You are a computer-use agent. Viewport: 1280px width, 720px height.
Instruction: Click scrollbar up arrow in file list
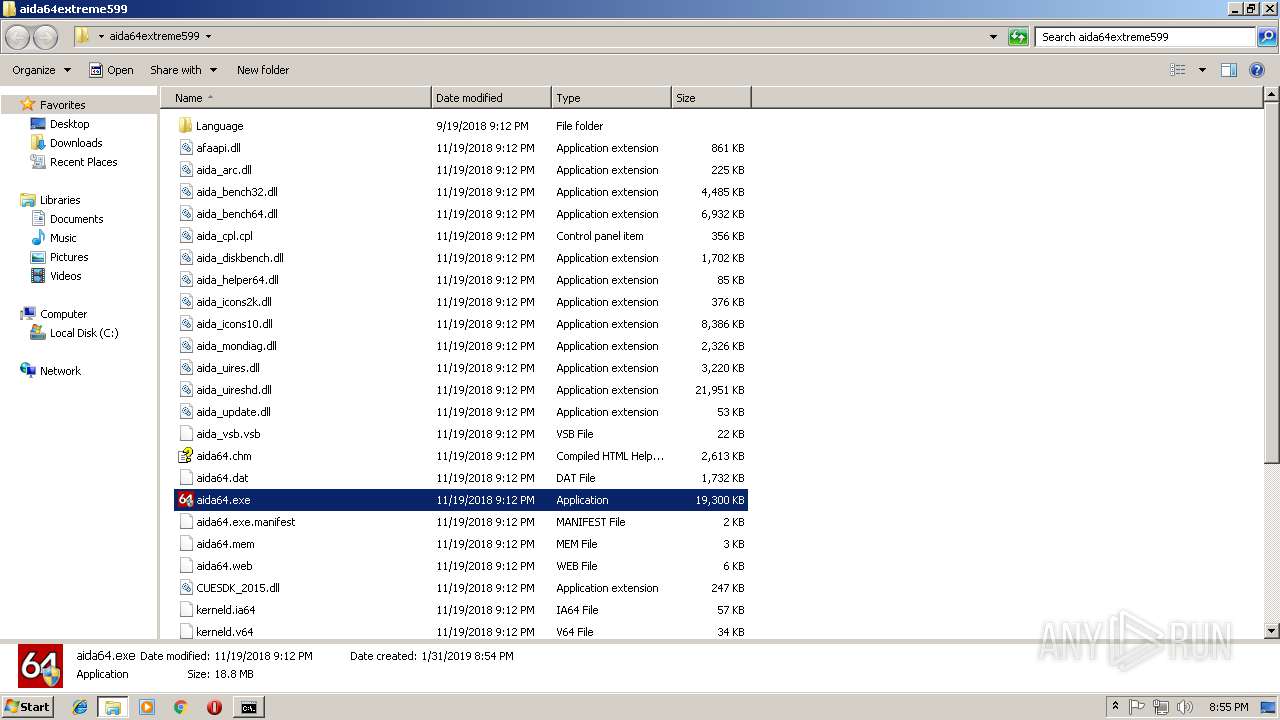[1271, 96]
